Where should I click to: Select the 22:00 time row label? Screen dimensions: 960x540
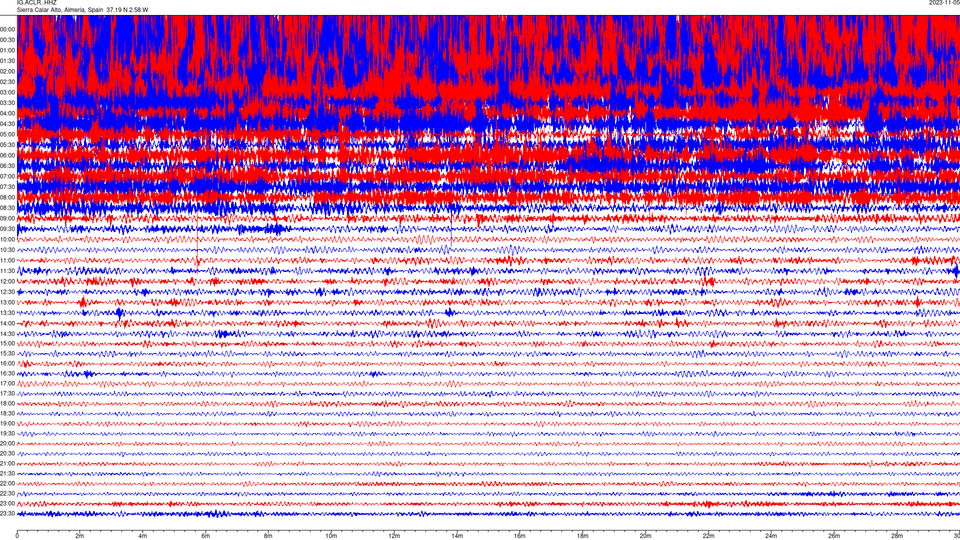[7, 484]
